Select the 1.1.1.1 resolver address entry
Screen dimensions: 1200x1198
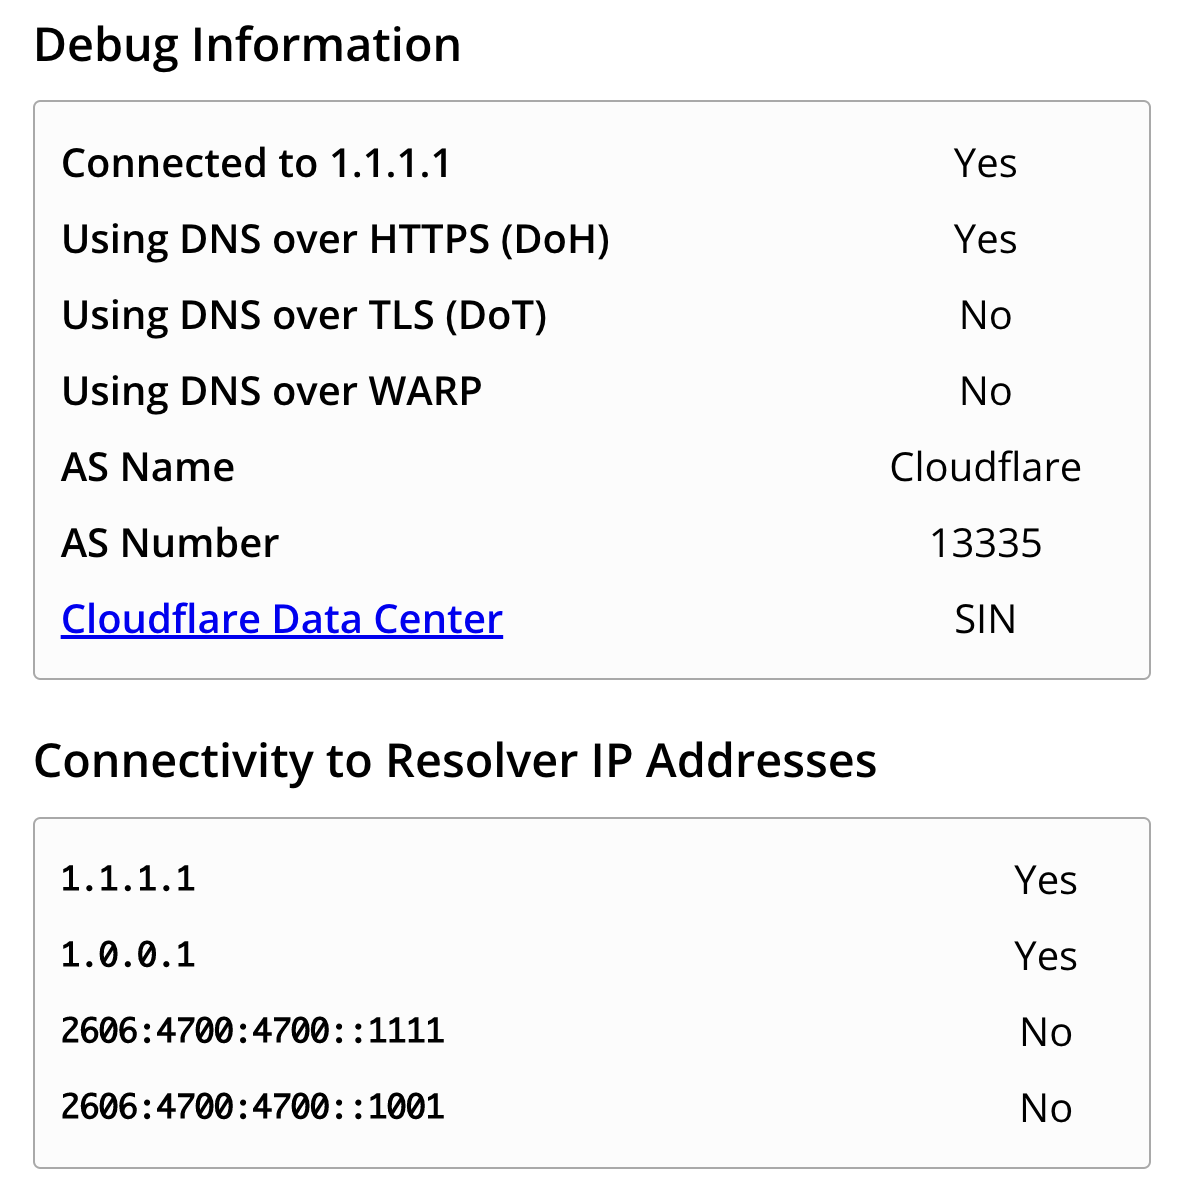click(128, 879)
